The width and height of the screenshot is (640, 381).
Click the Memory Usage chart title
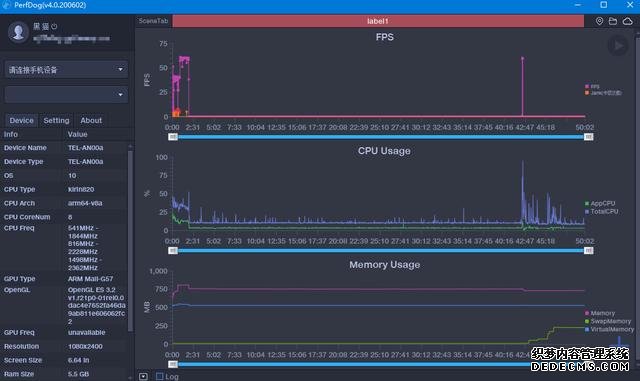384,265
